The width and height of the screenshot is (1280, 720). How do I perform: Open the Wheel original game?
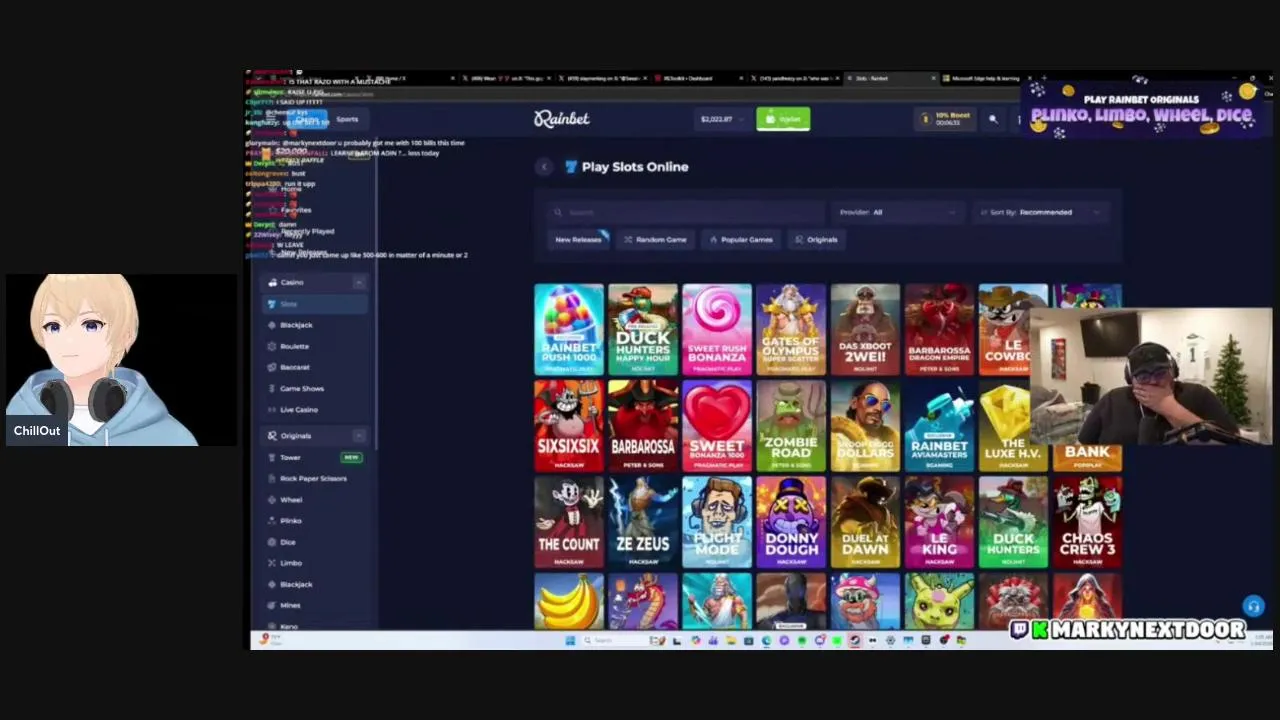click(x=290, y=499)
